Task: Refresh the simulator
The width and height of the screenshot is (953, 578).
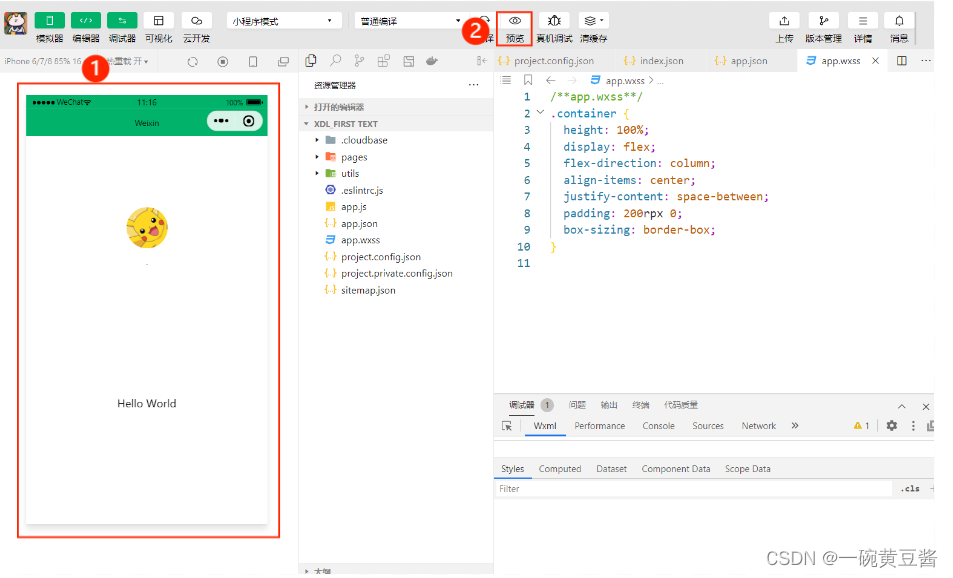Action: tap(193, 61)
